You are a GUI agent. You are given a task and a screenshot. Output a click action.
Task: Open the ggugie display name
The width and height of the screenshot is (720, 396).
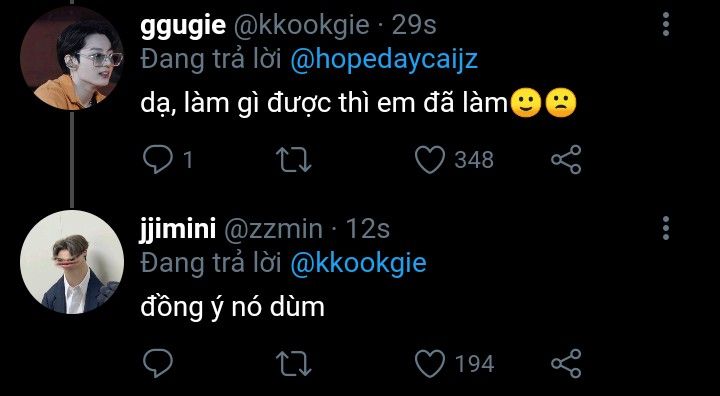183,27
